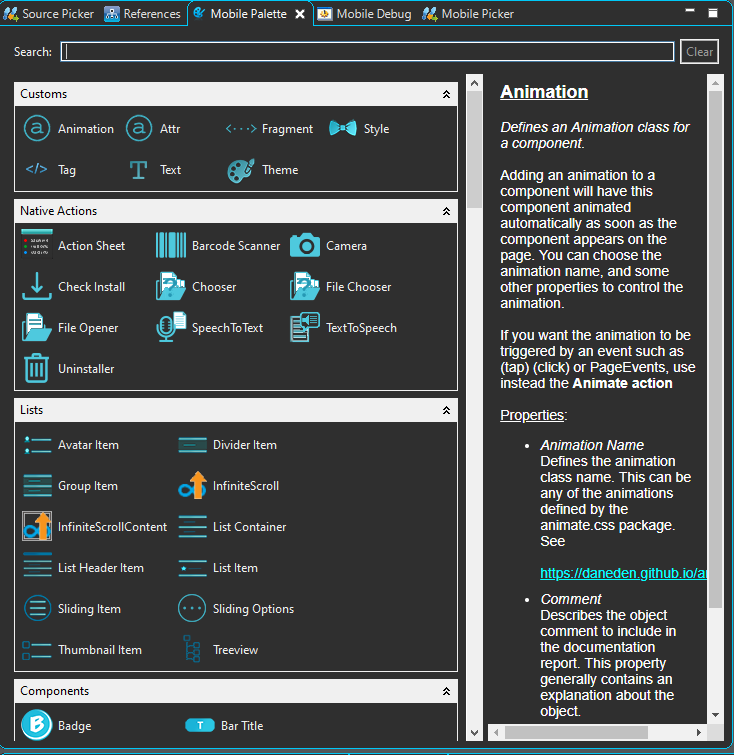Select the SpeechToText microphone icon

(x=171, y=327)
